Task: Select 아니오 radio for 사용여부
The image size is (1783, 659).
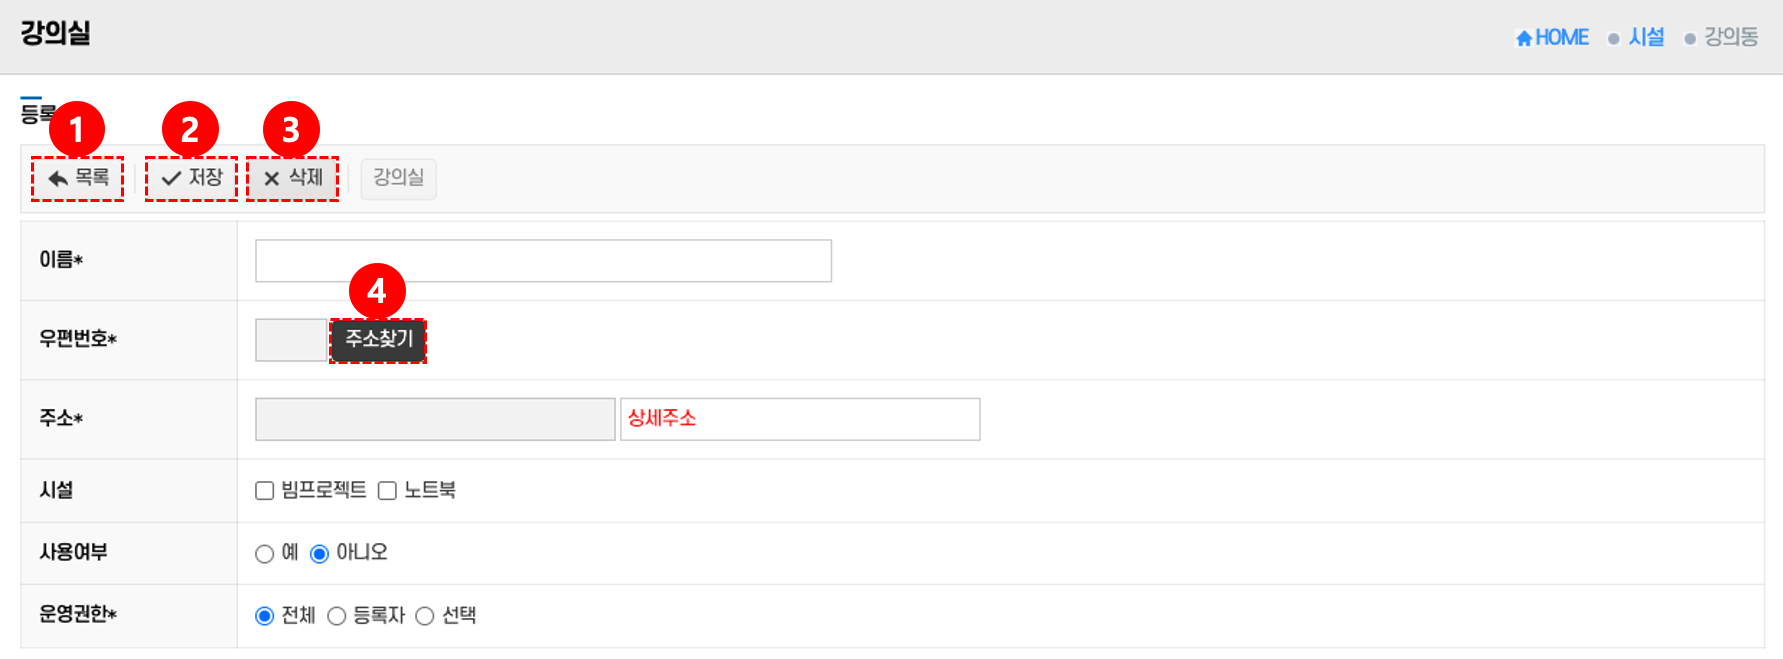Action: [x=319, y=553]
